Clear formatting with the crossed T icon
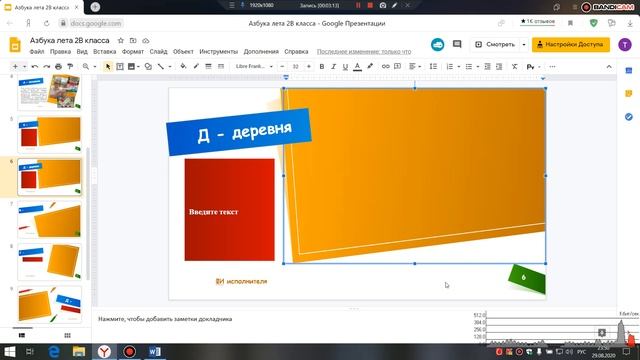This screenshot has width=640, height=360. 514,67
